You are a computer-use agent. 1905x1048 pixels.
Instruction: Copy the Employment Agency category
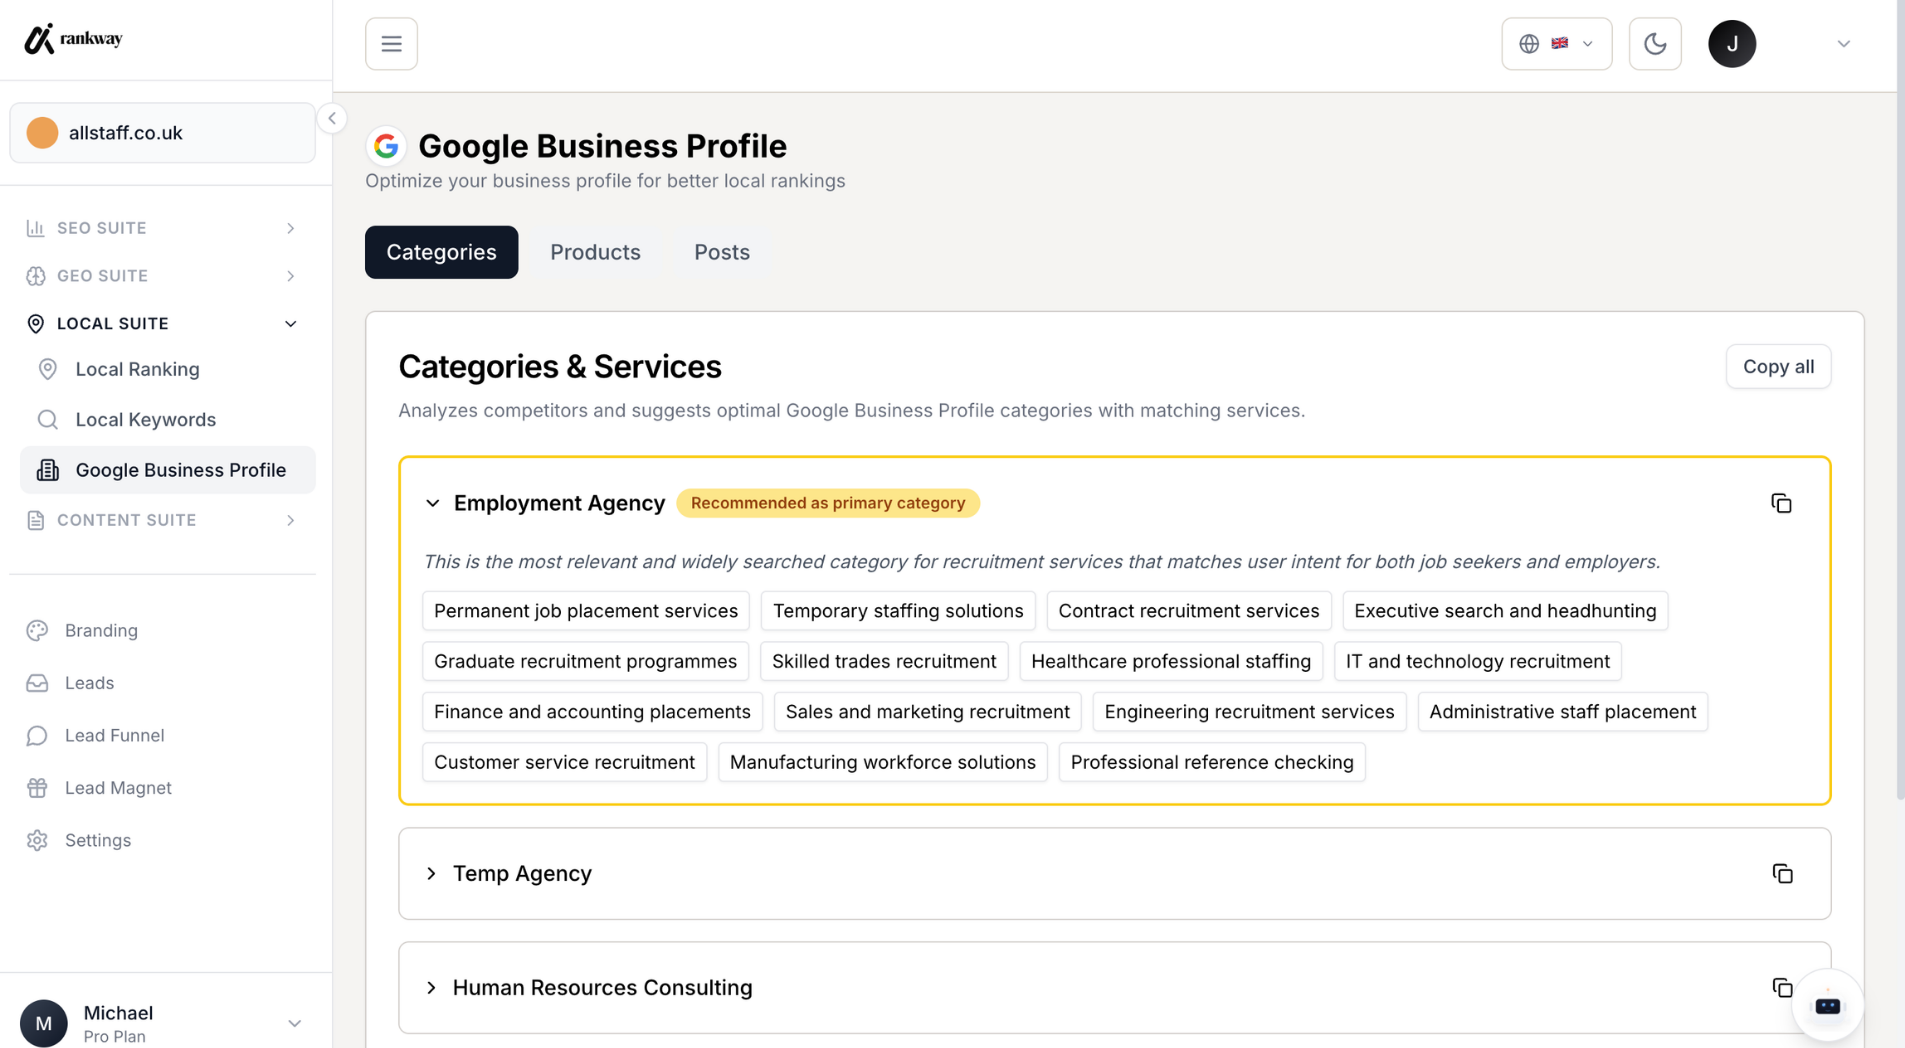tap(1781, 503)
